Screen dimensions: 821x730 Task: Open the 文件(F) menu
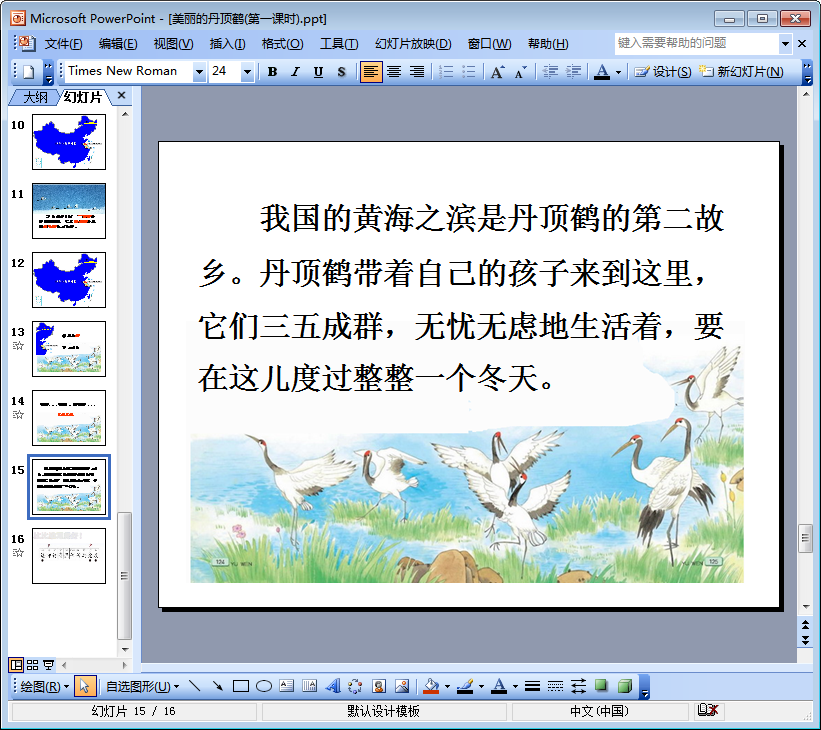pyautogui.click(x=63, y=44)
